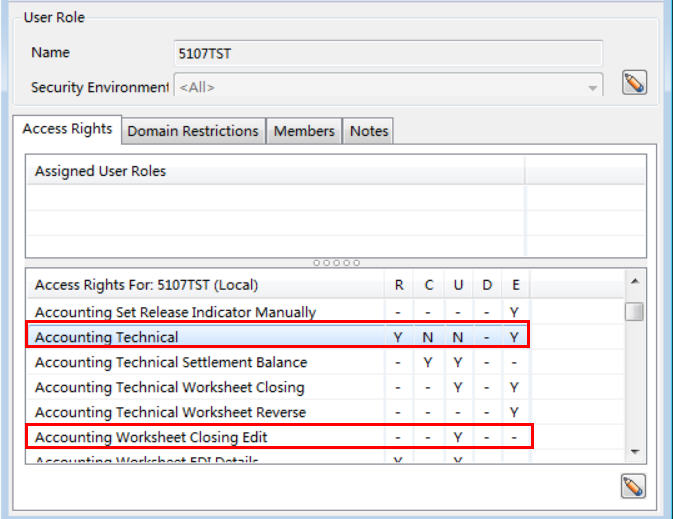Click the bottom-right edit pencil icon
This screenshot has height=519, width=673.
coord(633,487)
